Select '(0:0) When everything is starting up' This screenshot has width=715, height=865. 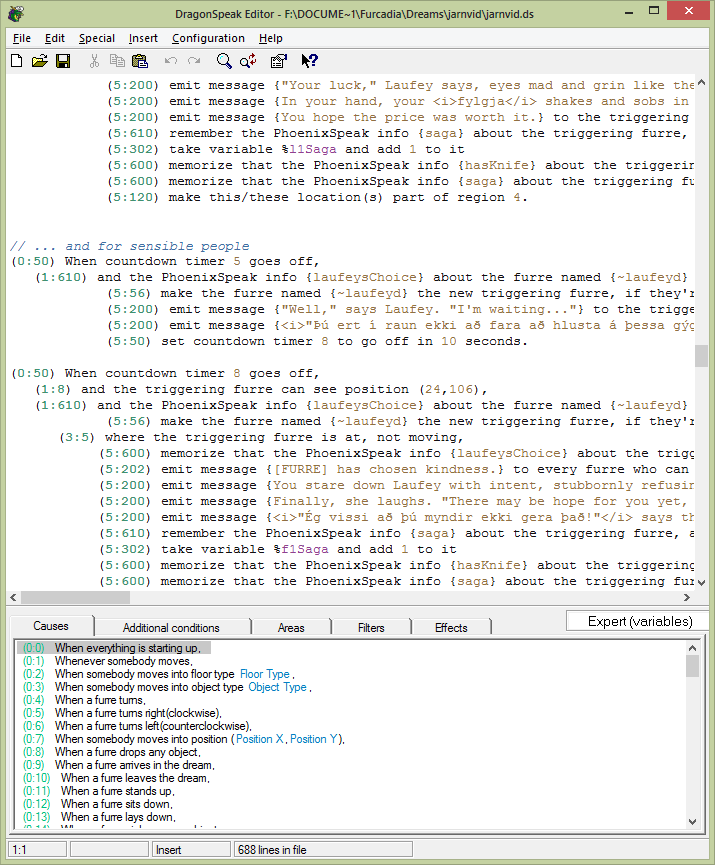point(113,648)
